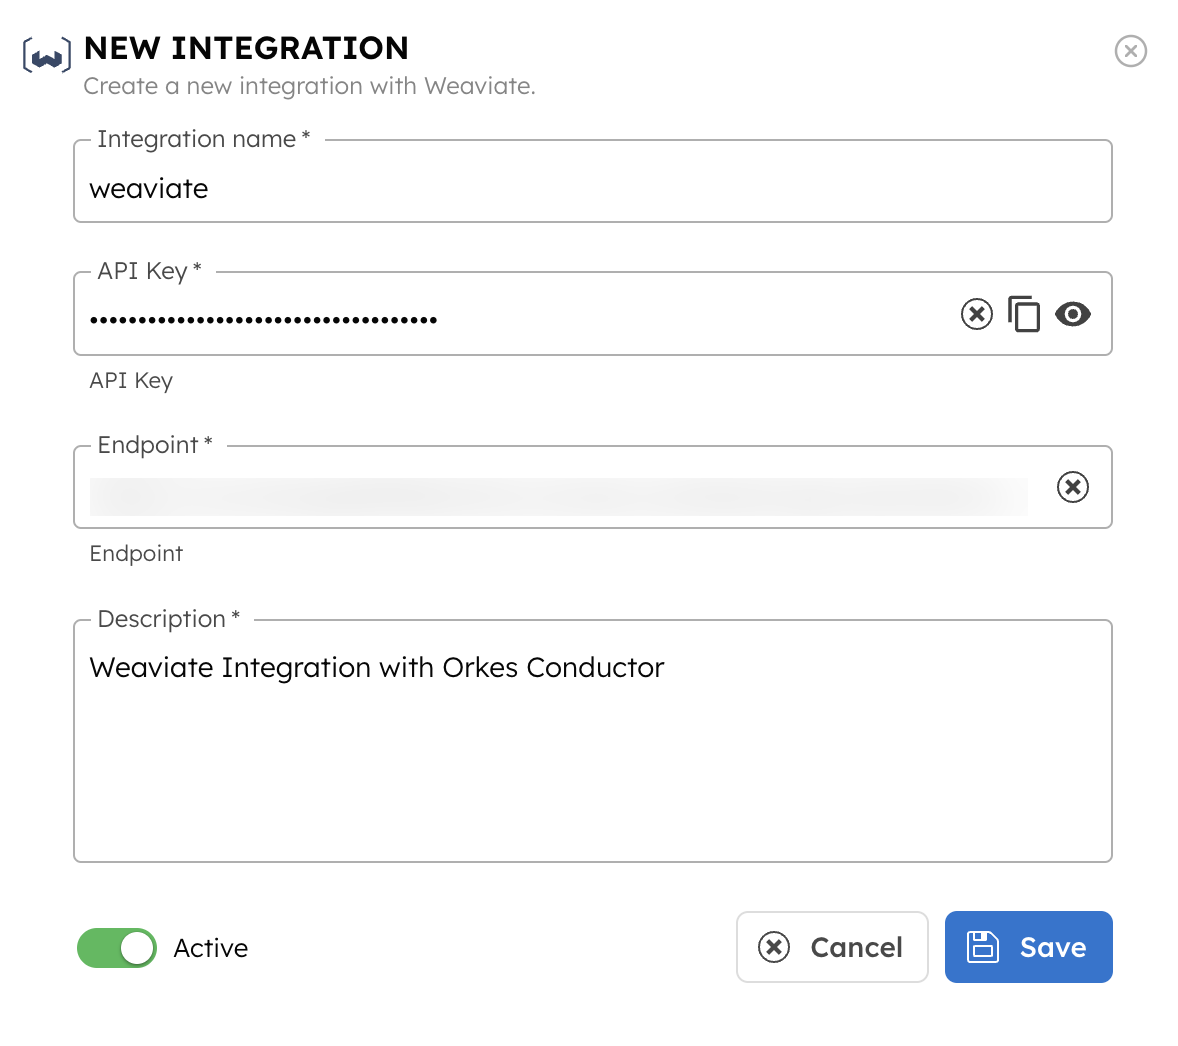
Task: Click the Weaviate logo icon
Action: coord(47,55)
